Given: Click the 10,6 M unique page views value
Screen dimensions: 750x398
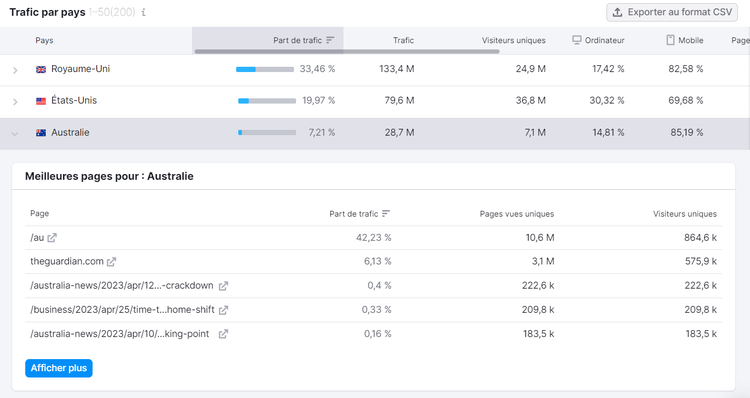Looking at the screenshot, I should 540,238.
